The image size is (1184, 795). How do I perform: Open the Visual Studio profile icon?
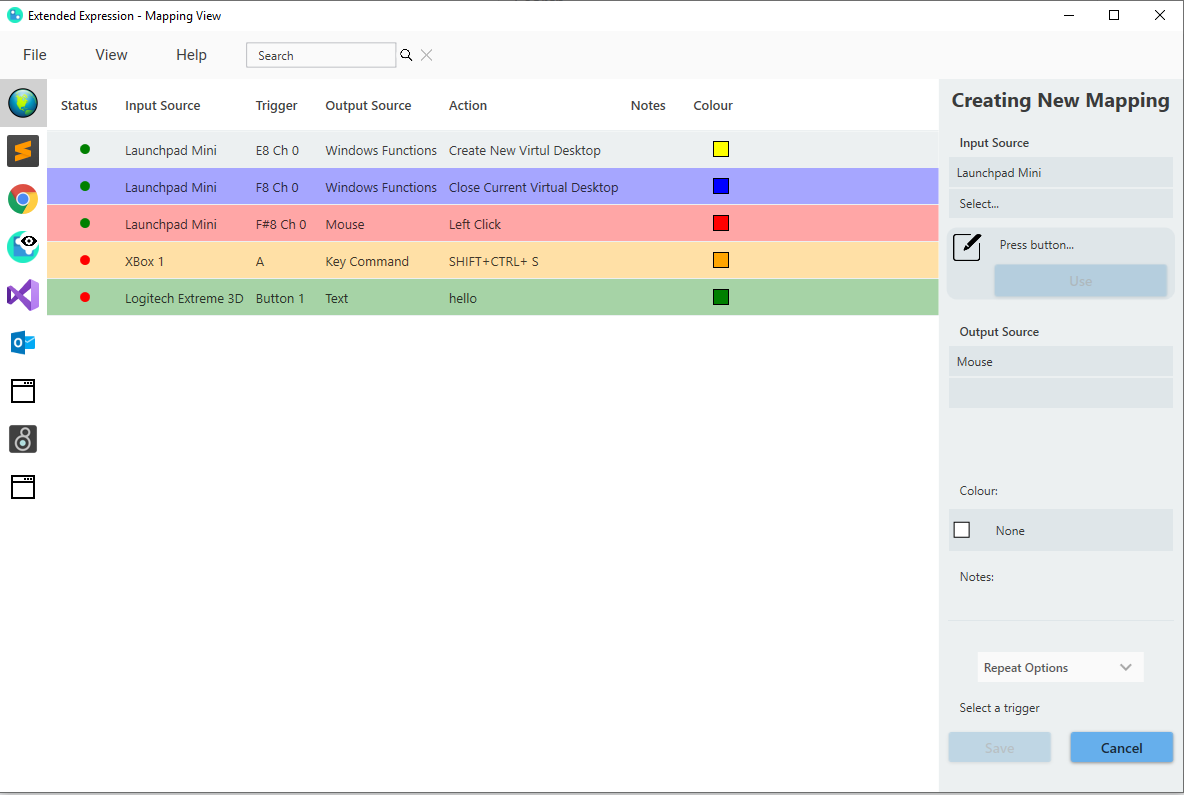point(23,295)
